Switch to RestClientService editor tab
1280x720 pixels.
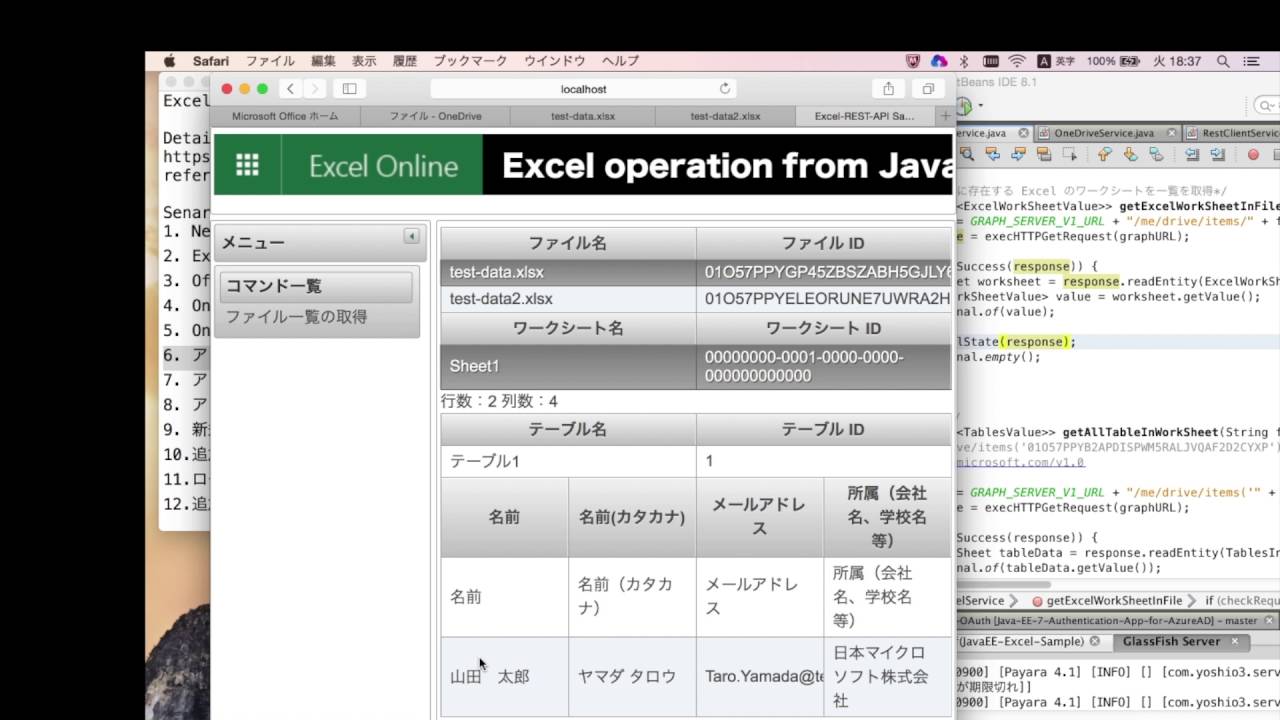coord(1232,133)
